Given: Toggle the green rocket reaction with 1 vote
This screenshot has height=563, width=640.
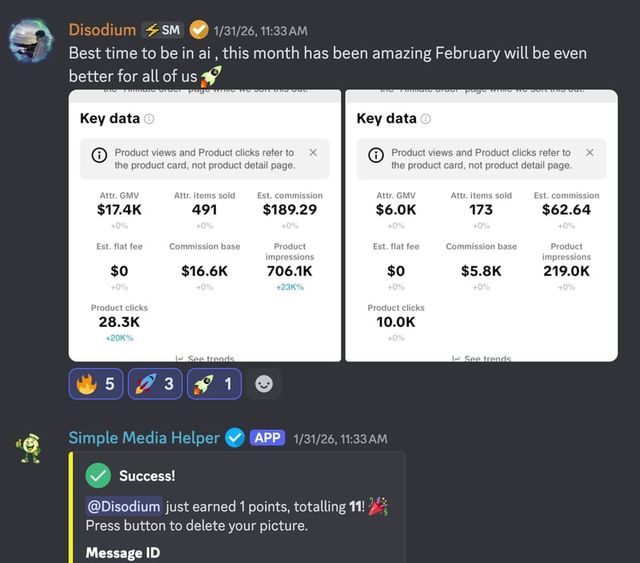Looking at the screenshot, I should pos(214,384).
